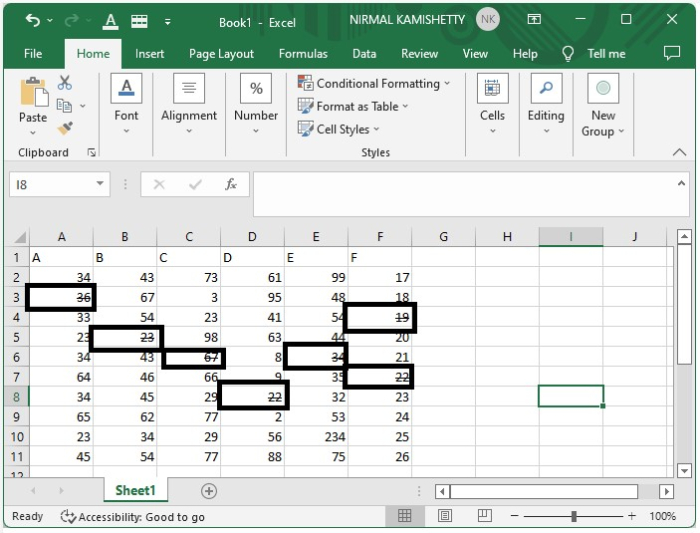The width and height of the screenshot is (700, 533).
Task: Click the zoom out minus button
Action: point(514,516)
